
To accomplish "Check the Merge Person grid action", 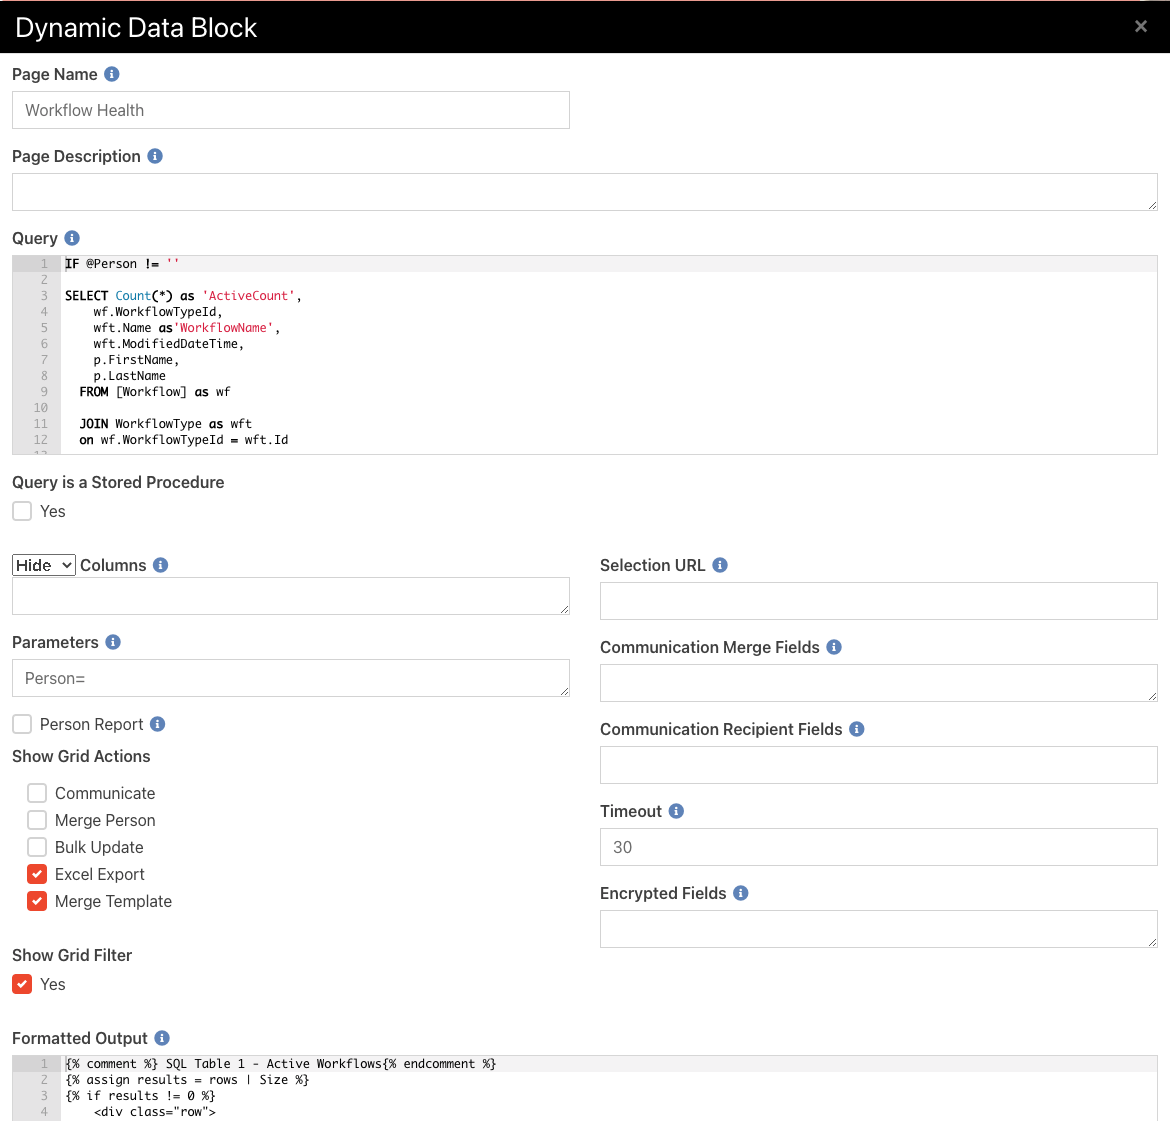I will tap(37, 819).
